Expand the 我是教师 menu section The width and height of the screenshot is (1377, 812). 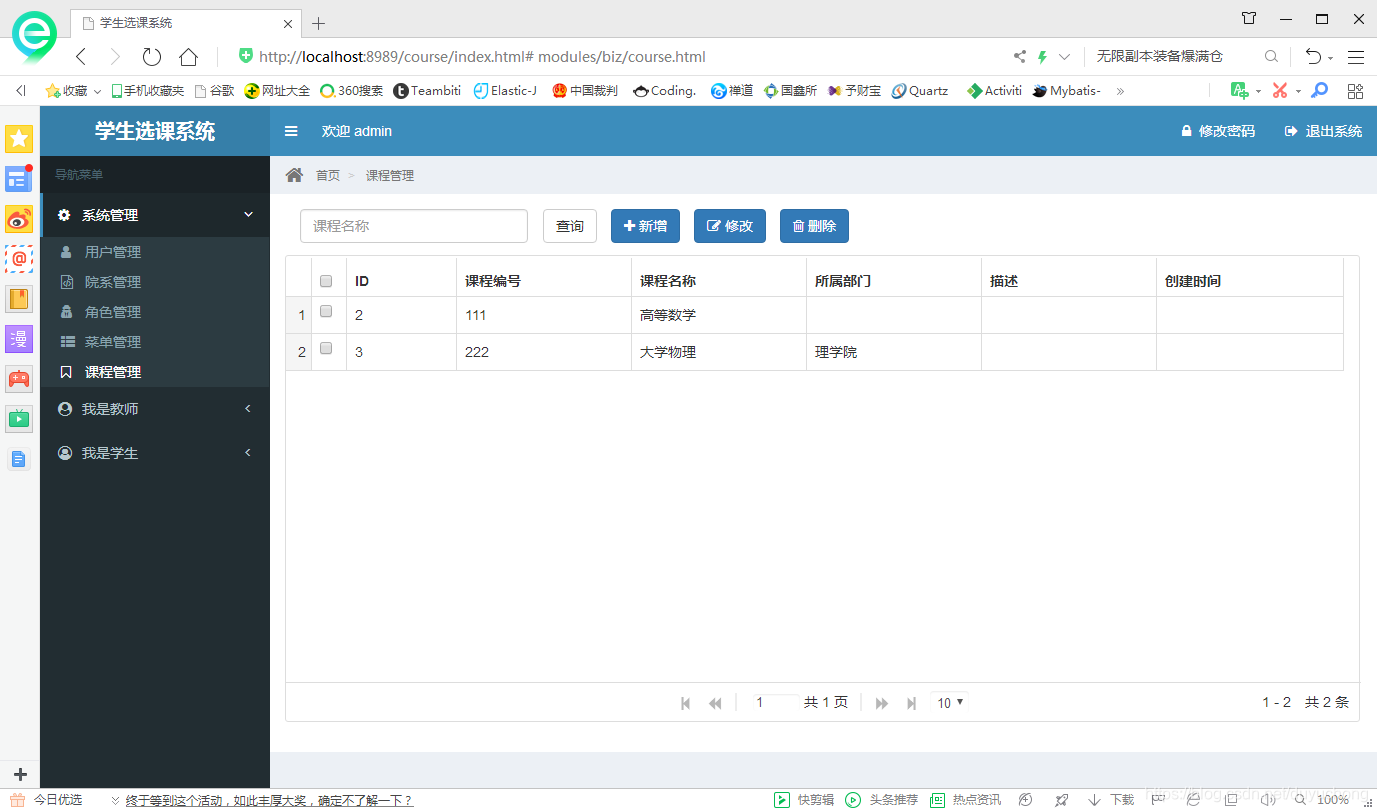[x=156, y=409]
